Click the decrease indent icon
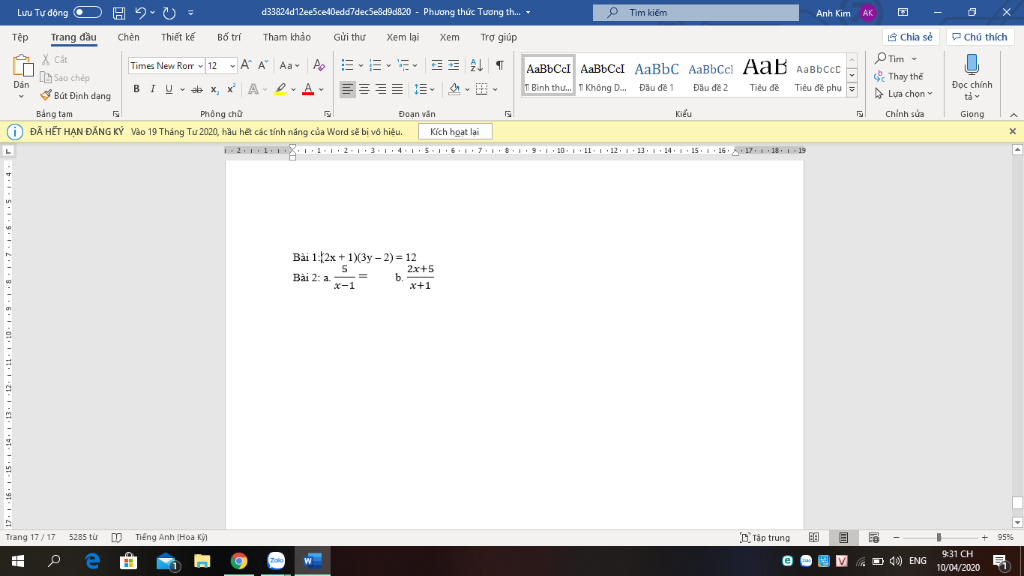Image resolution: width=1024 pixels, height=576 pixels. click(x=436, y=65)
